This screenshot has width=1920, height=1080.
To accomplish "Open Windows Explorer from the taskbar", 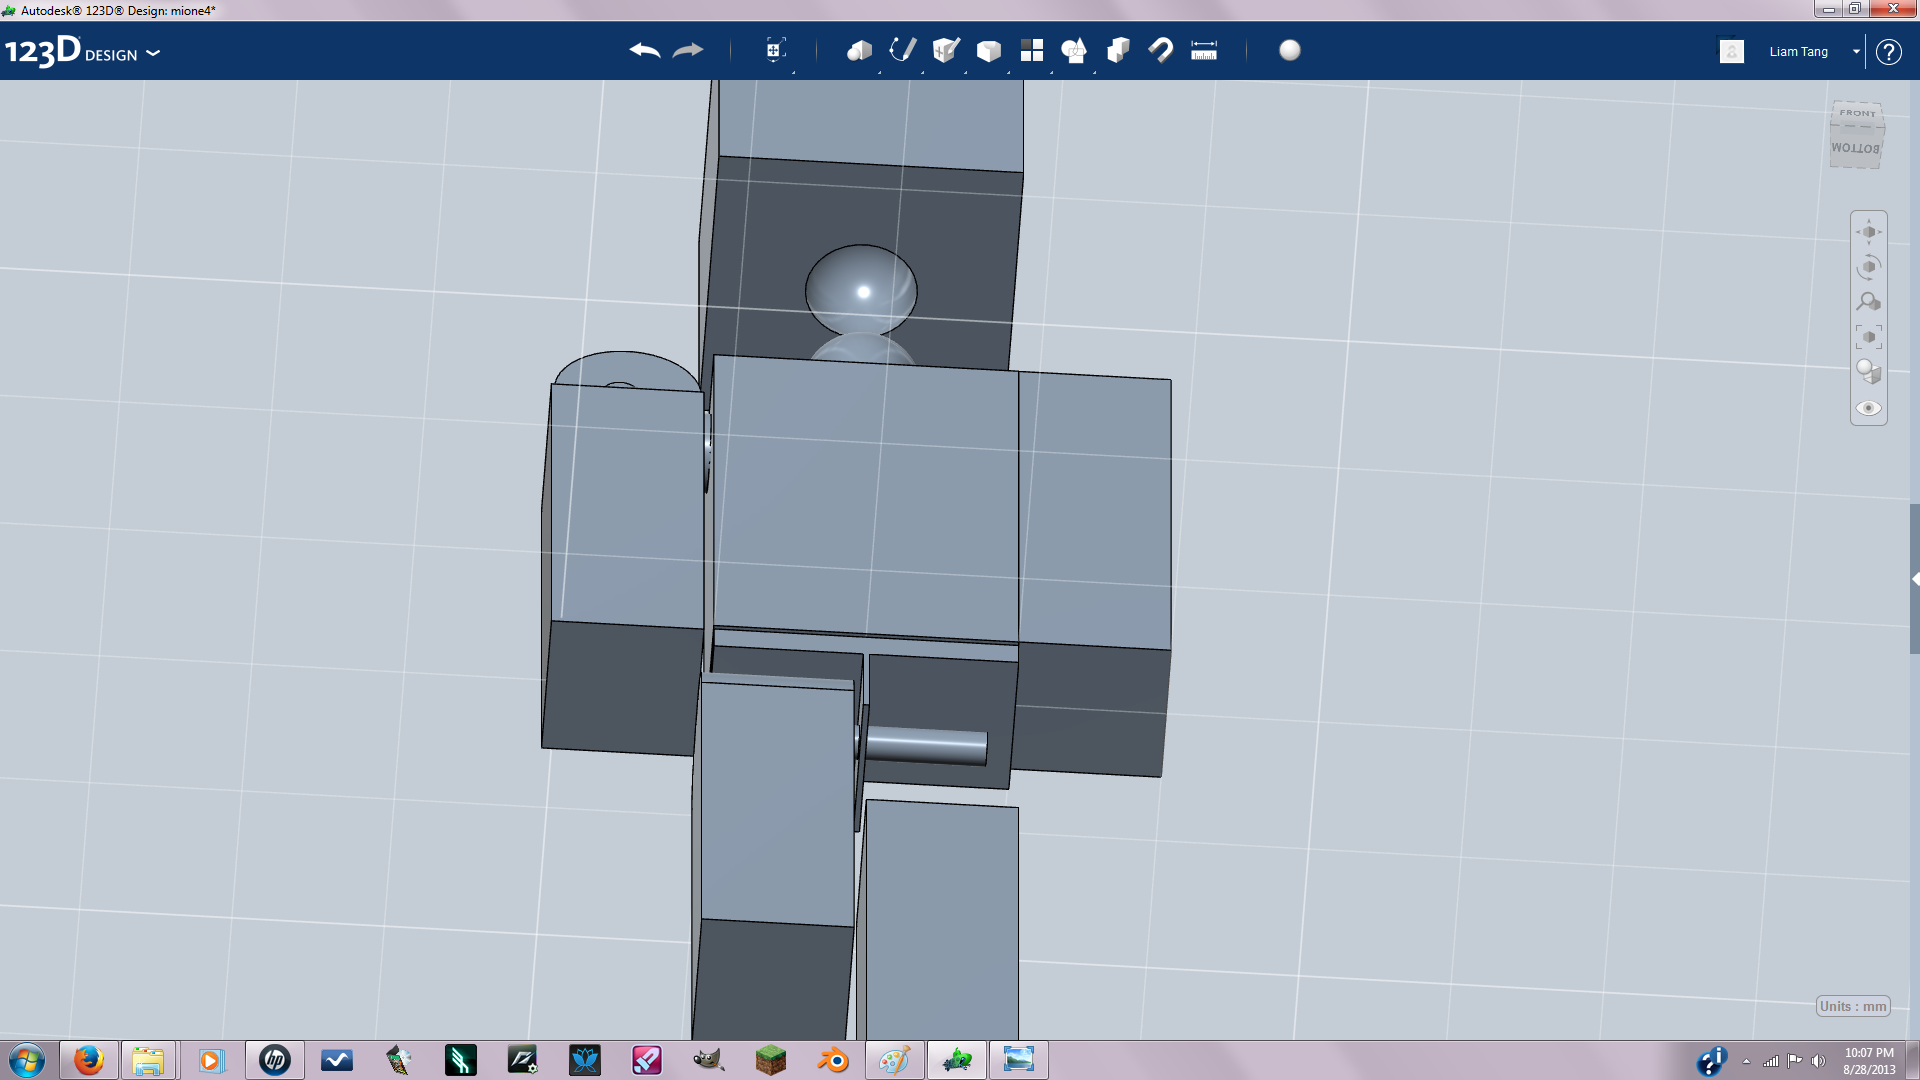I will [x=148, y=1060].
